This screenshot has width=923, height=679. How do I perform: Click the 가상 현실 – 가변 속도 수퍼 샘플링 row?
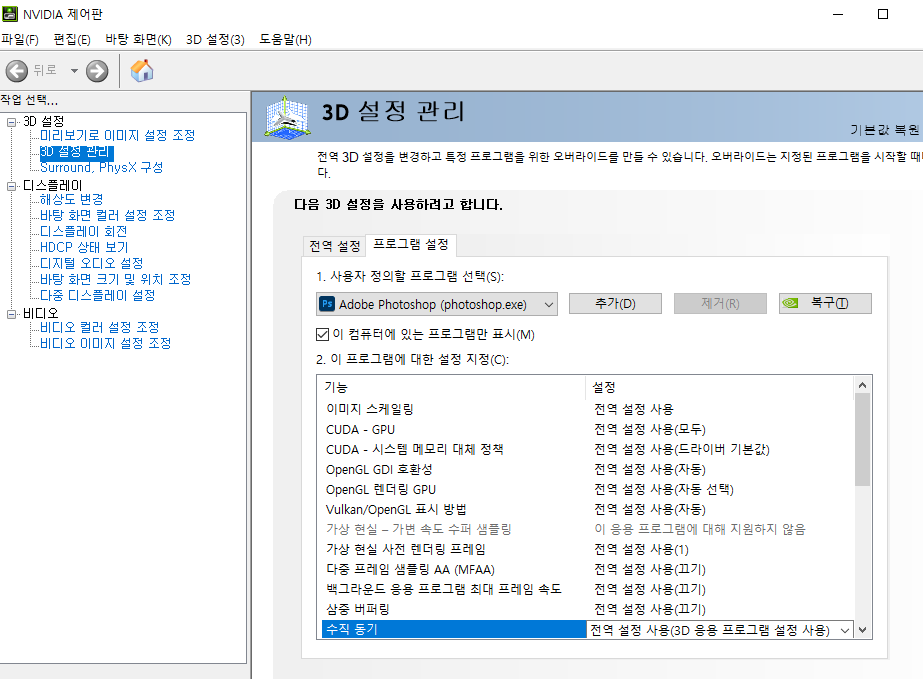[x=586, y=529]
